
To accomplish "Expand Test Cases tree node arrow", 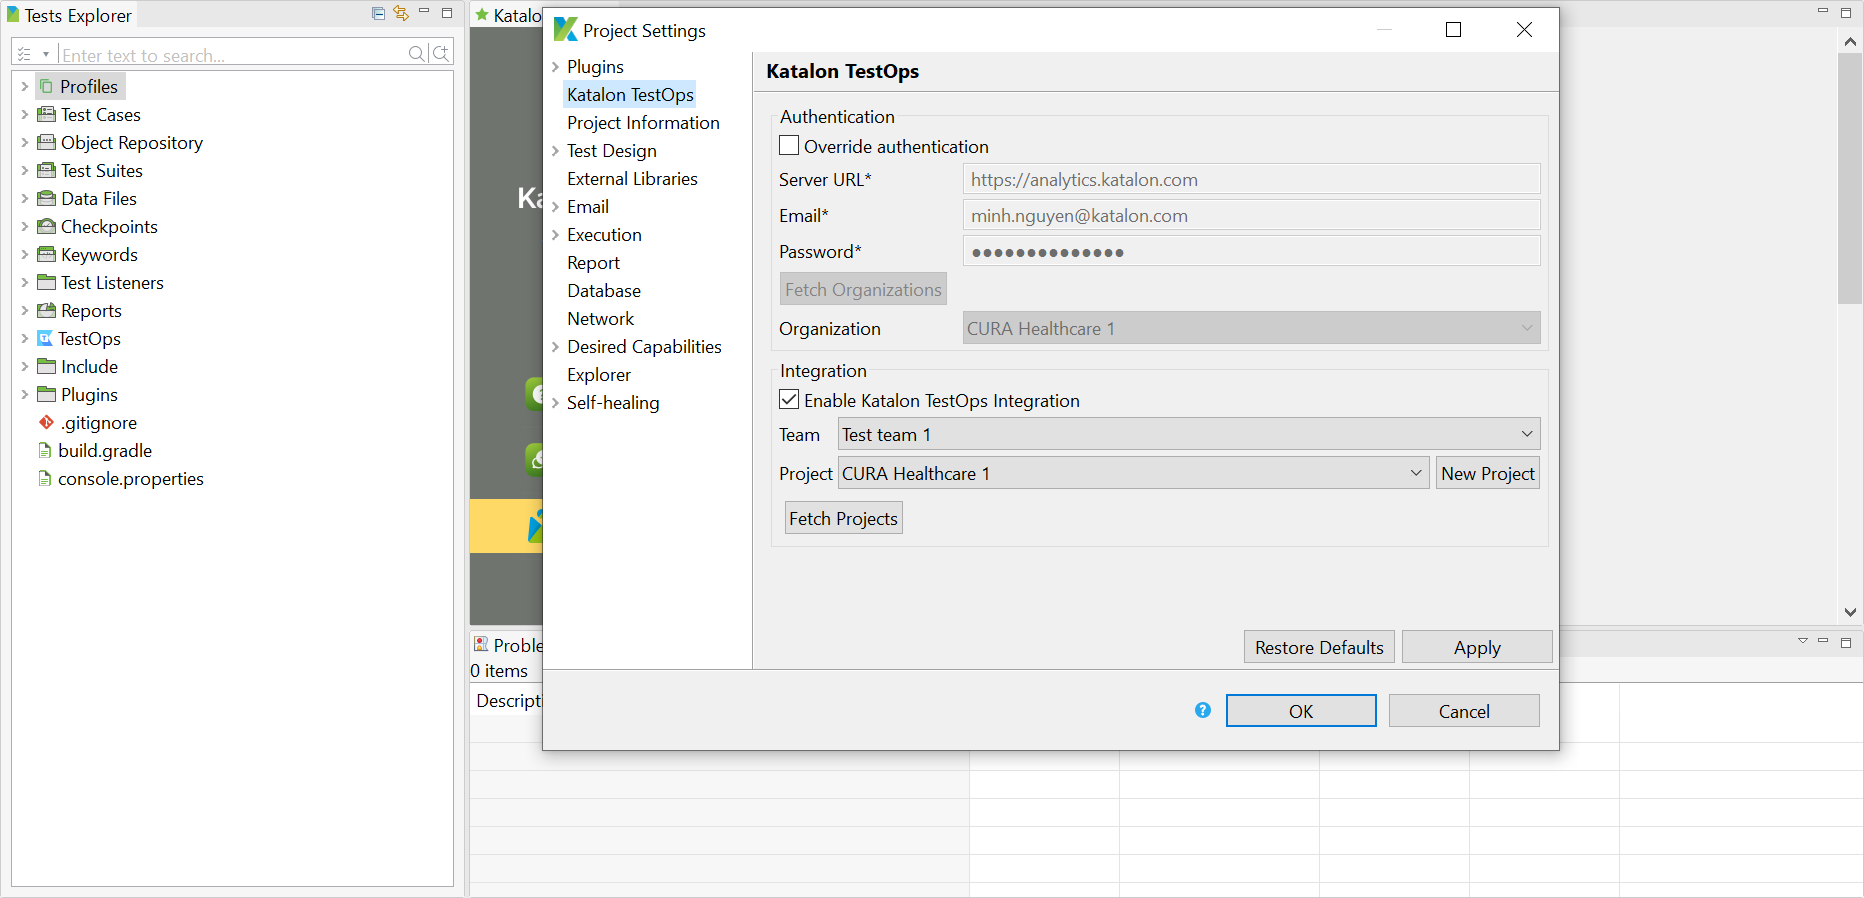I will pyautogui.click(x=25, y=115).
